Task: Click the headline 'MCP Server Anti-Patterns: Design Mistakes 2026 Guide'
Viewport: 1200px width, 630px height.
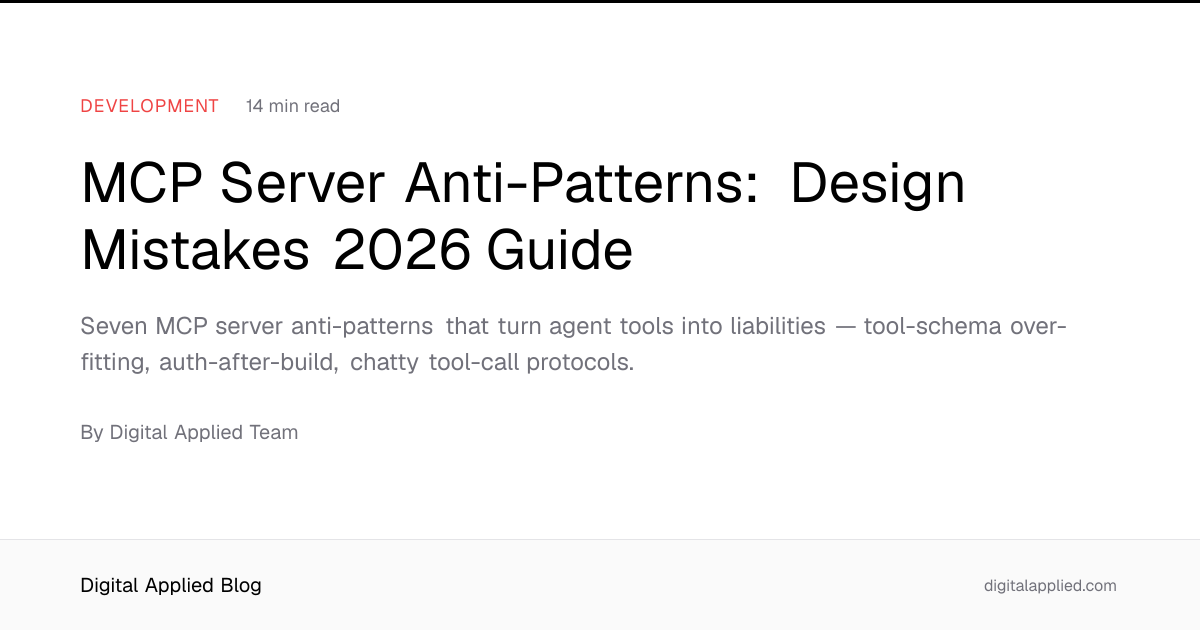Action: pyautogui.click(x=523, y=217)
